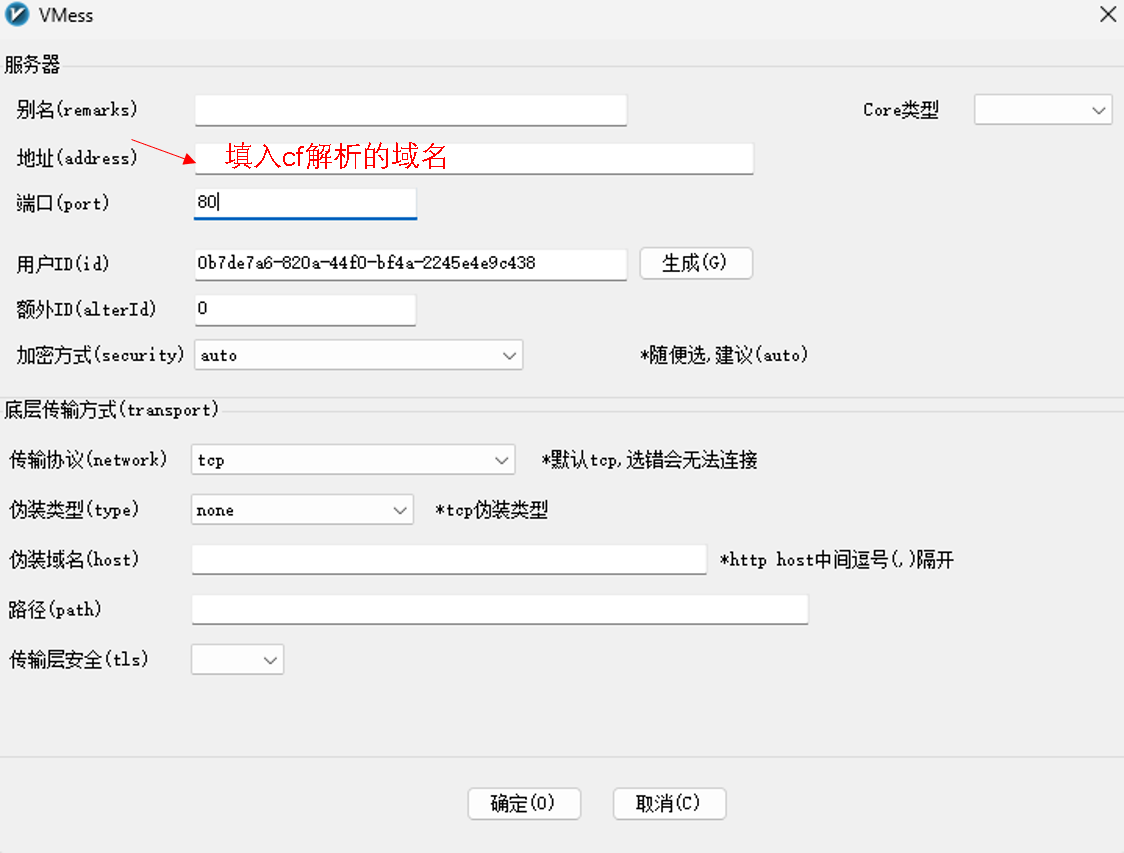Click the 生成(G) button to generate user ID
This screenshot has height=853, width=1124.
(696, 263)
